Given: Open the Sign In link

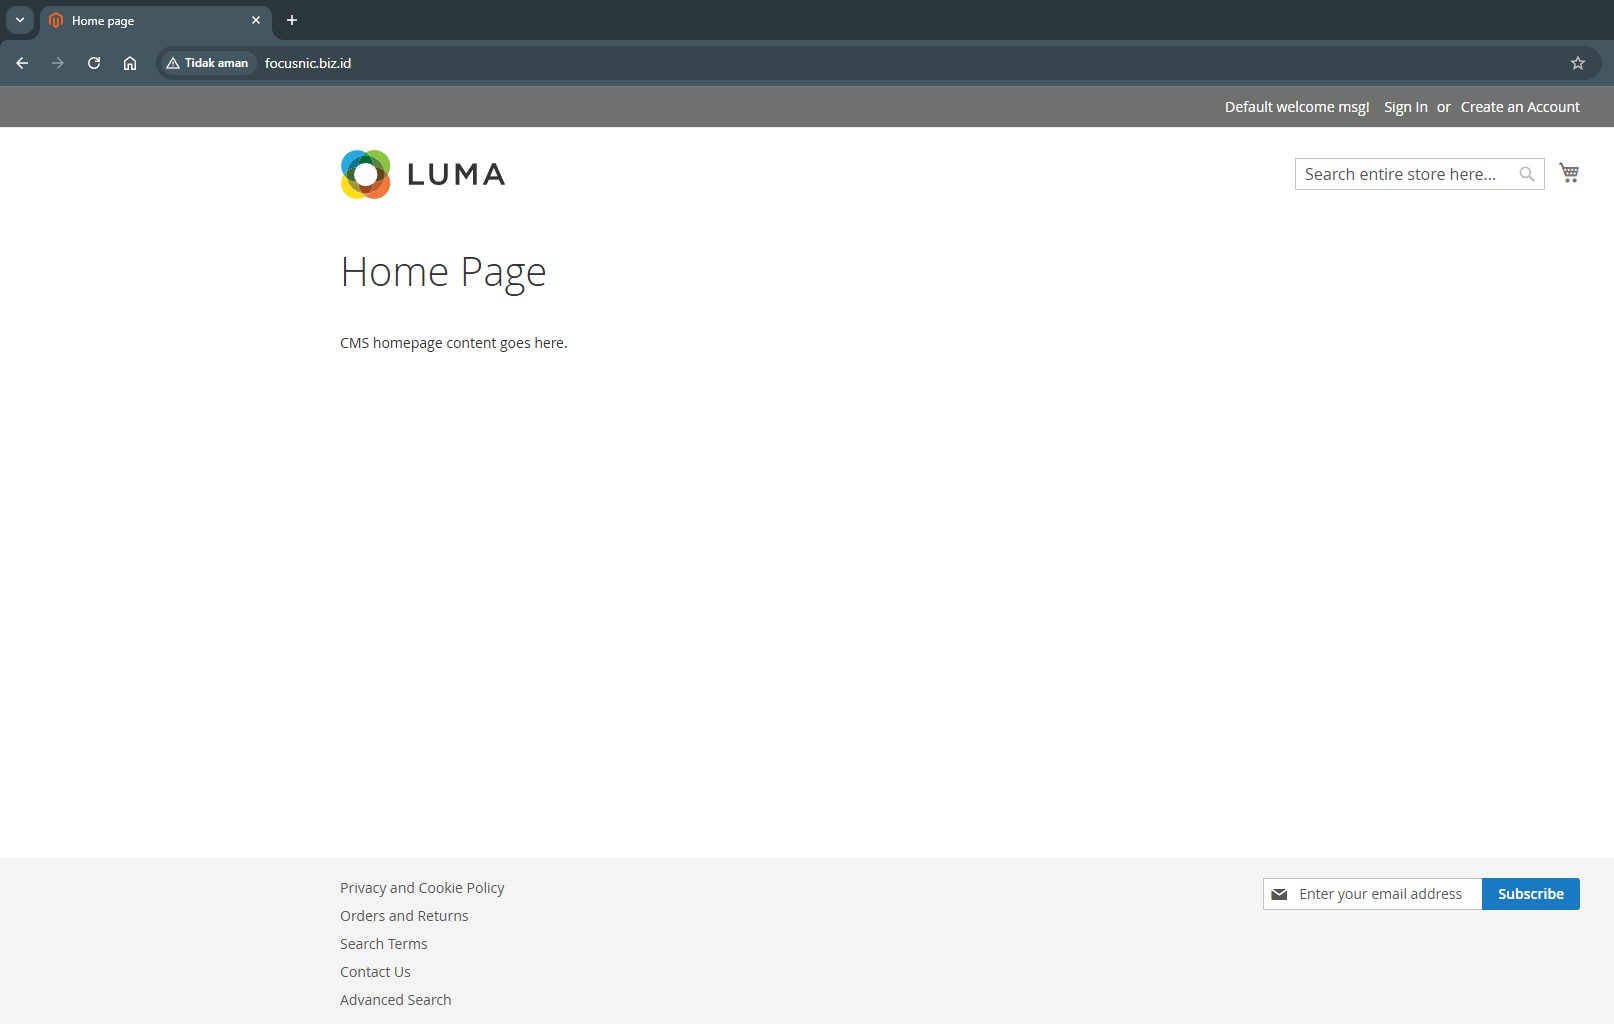Looking at the screenshot, I should pyautogui.click(x=1405, y=107).
